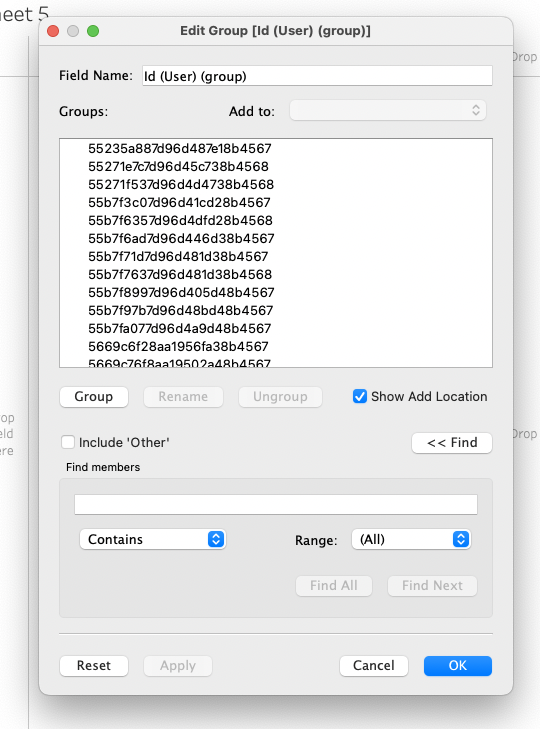Select member 5669c6f28aa1956fa38b4567
Screen dimensions: 540x729
(x=178, y=346)
